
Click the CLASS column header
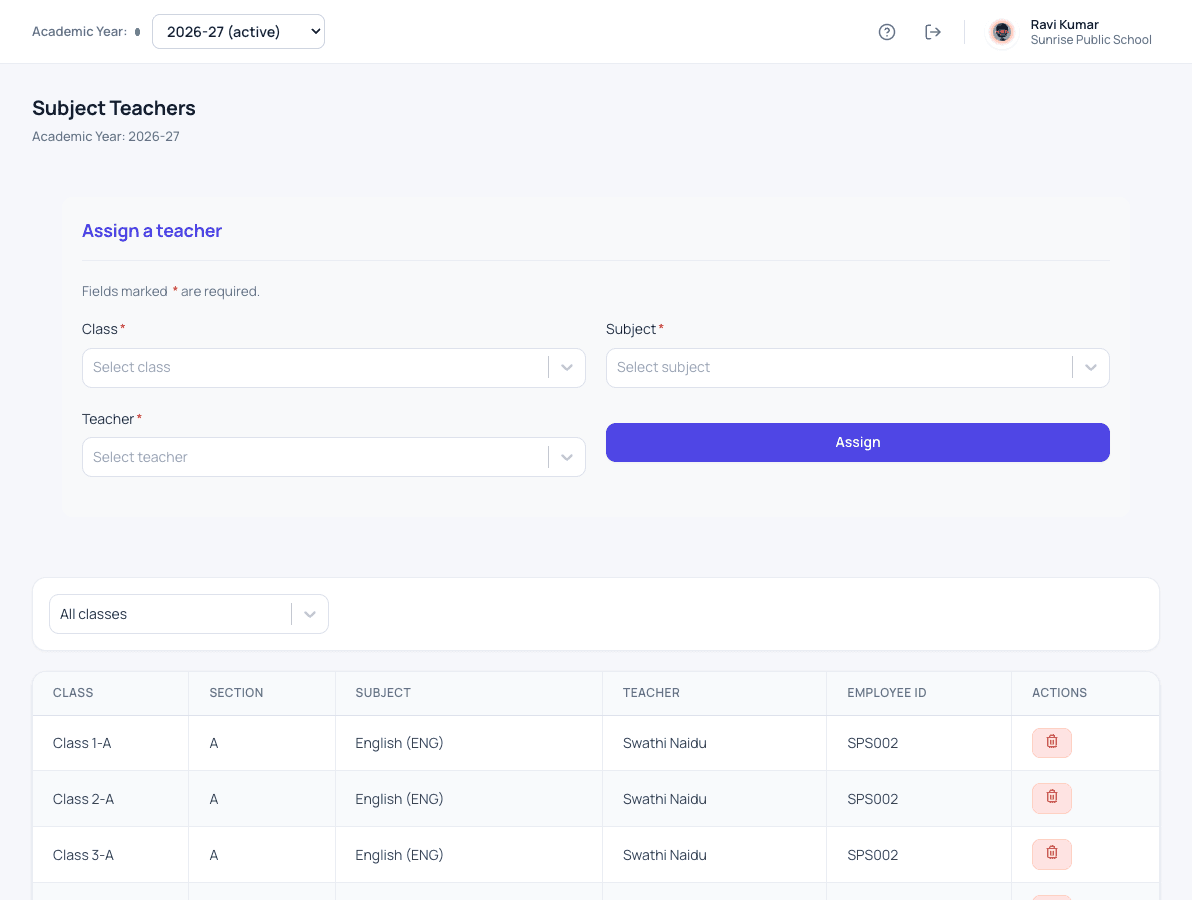73,693
